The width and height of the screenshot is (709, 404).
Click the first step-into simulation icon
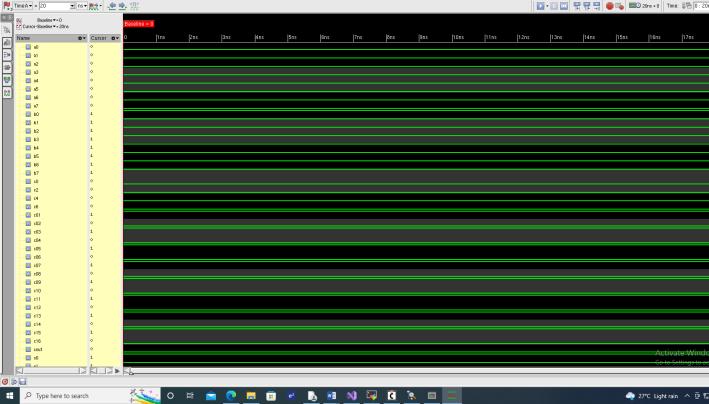(x=577, y=6)
